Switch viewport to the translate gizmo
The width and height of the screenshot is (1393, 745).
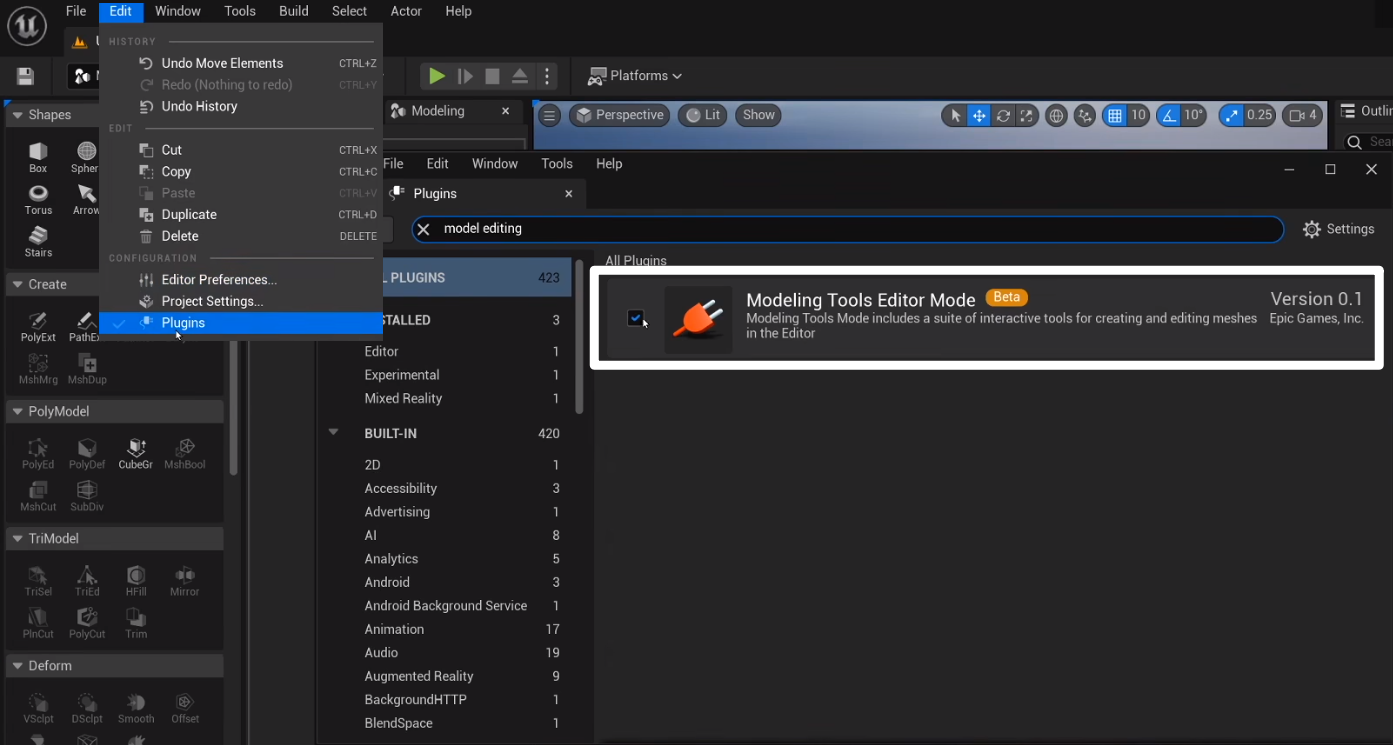979,116
